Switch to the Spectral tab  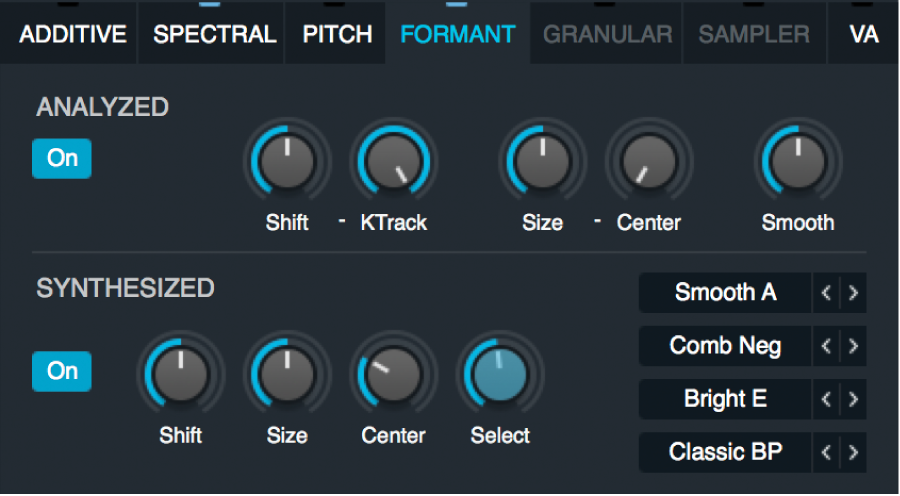214,34
